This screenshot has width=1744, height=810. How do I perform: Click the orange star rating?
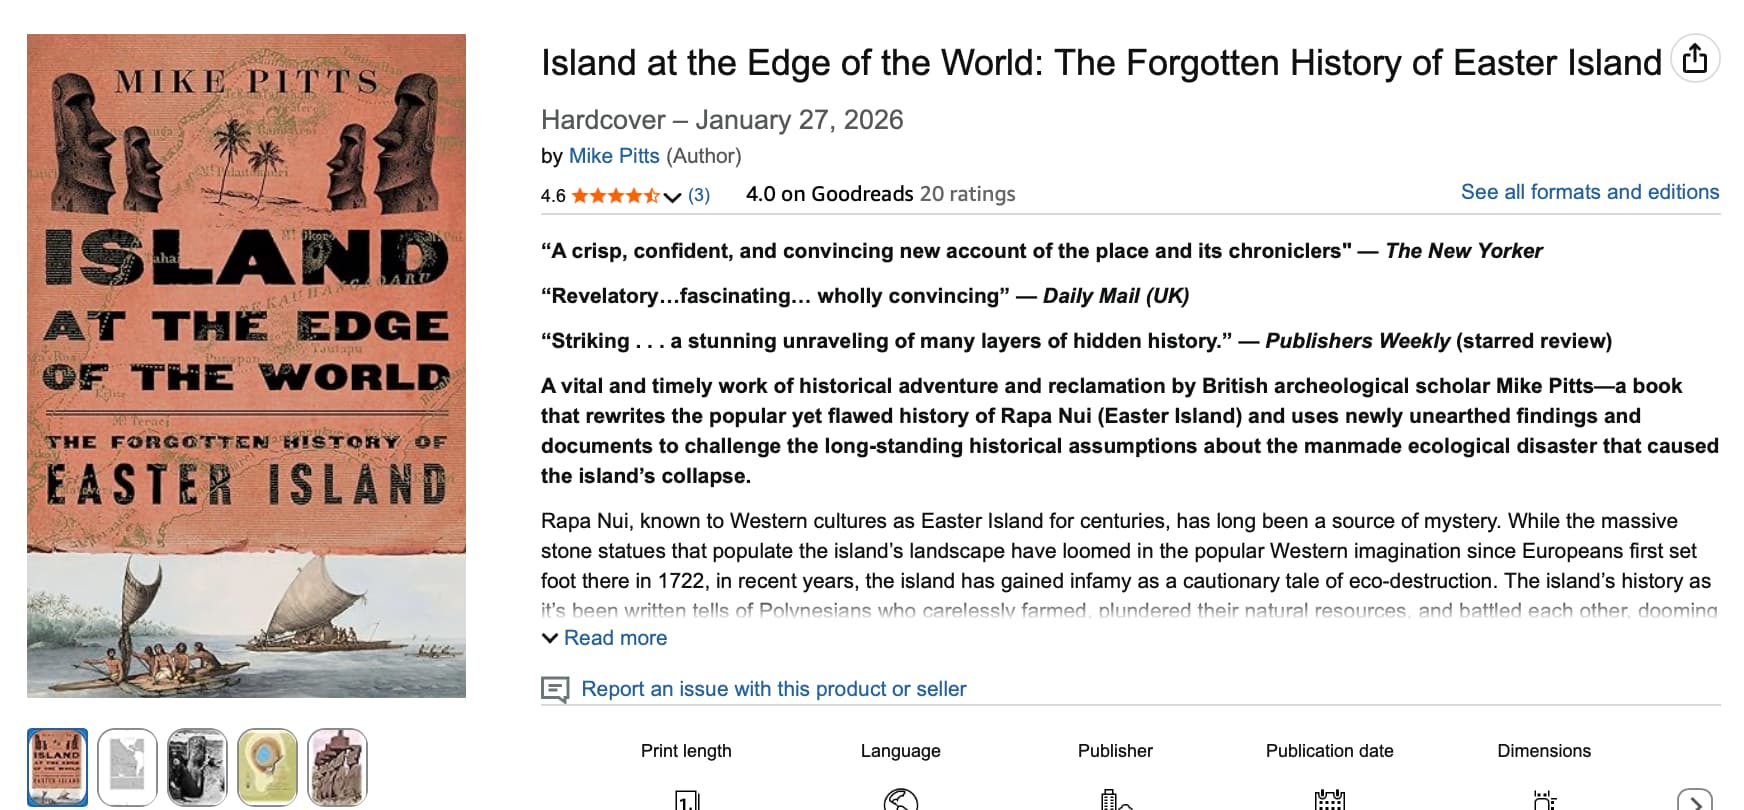point(615,196)
